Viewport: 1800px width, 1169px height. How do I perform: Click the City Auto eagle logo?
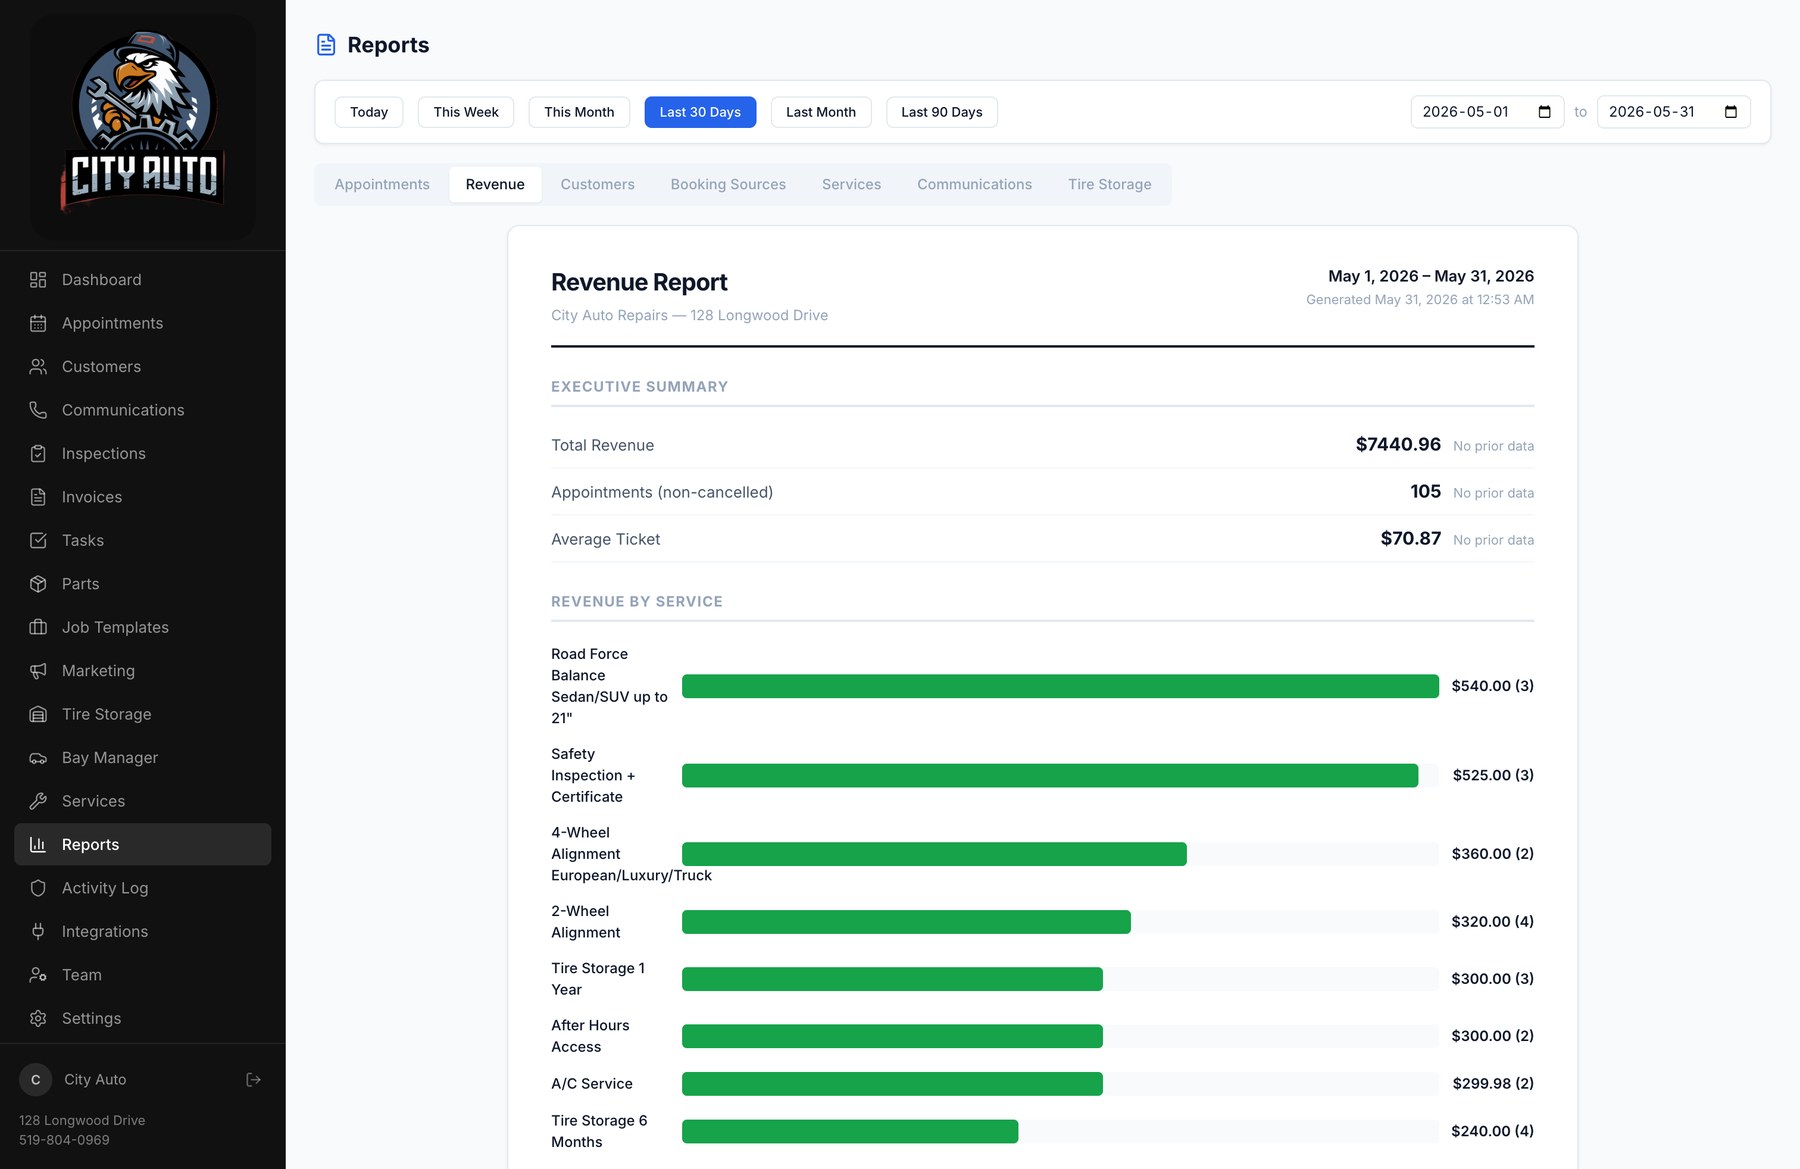pos(143,124)
